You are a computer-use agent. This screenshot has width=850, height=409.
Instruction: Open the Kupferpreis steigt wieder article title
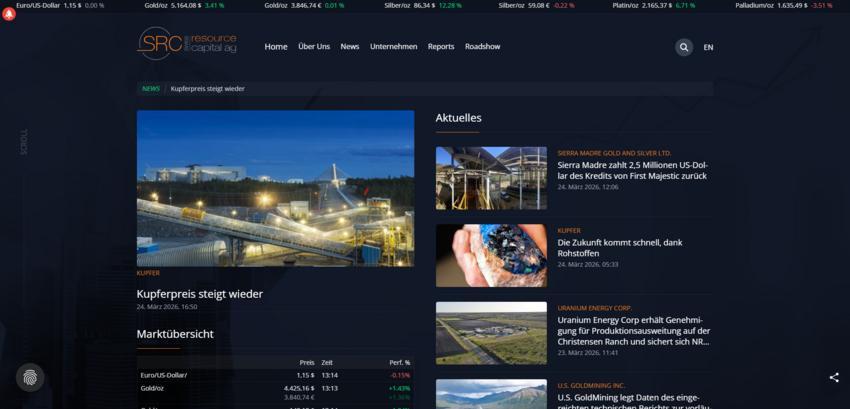200,294
